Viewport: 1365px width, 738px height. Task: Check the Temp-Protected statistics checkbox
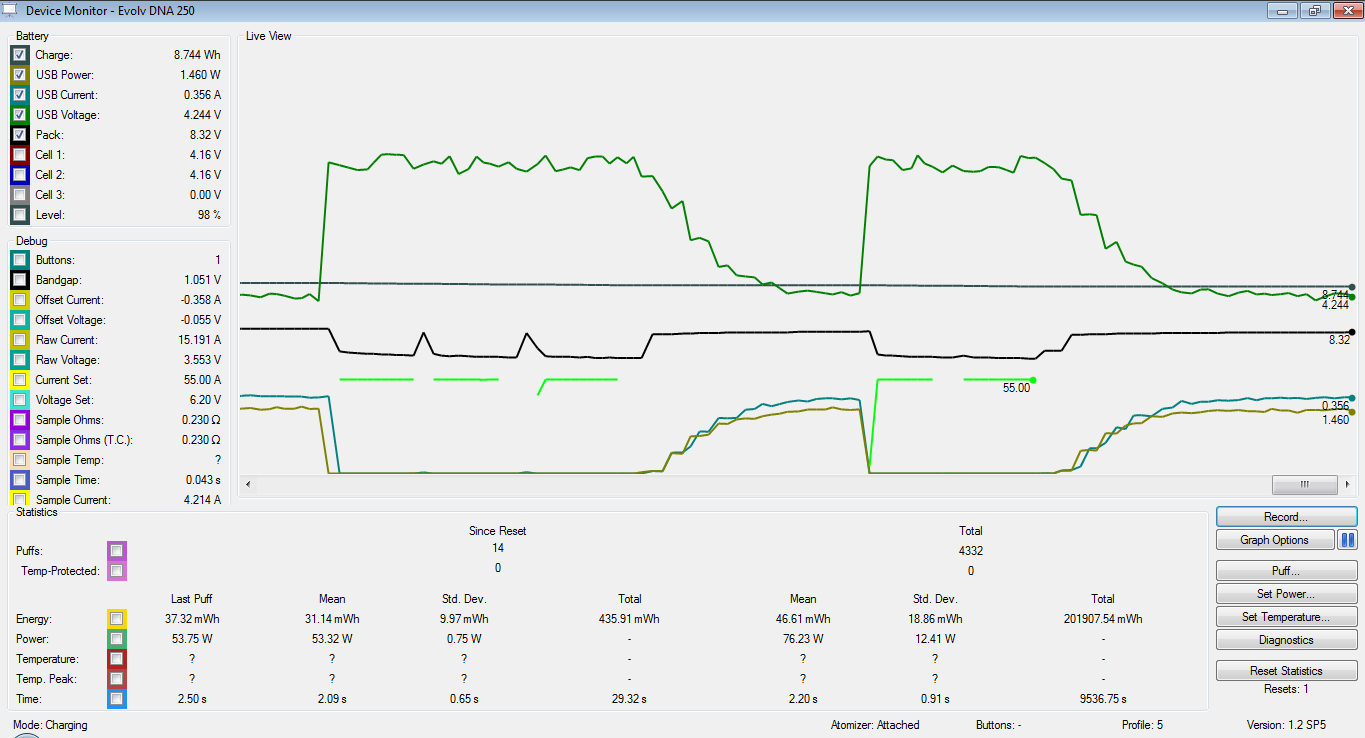pyautogui.click(x=117, y=571)
